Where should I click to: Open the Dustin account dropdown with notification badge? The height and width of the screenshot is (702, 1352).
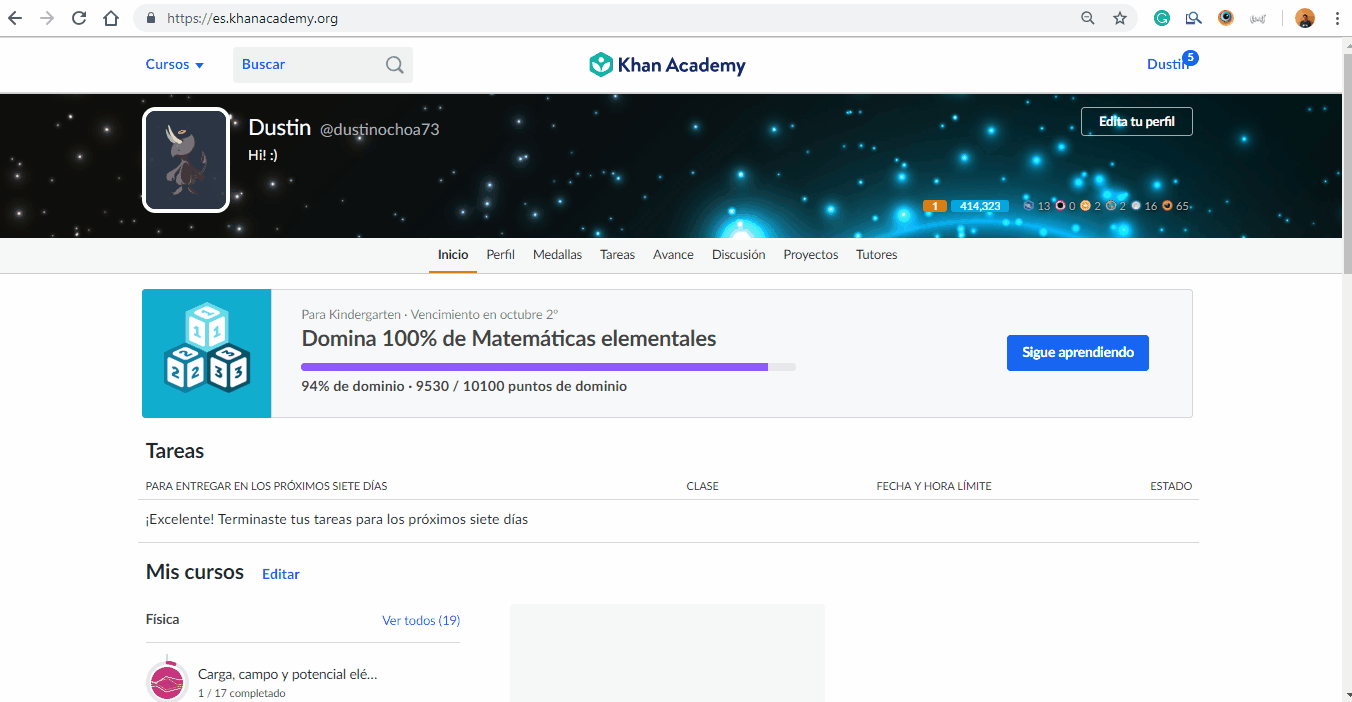point(1170,64)
